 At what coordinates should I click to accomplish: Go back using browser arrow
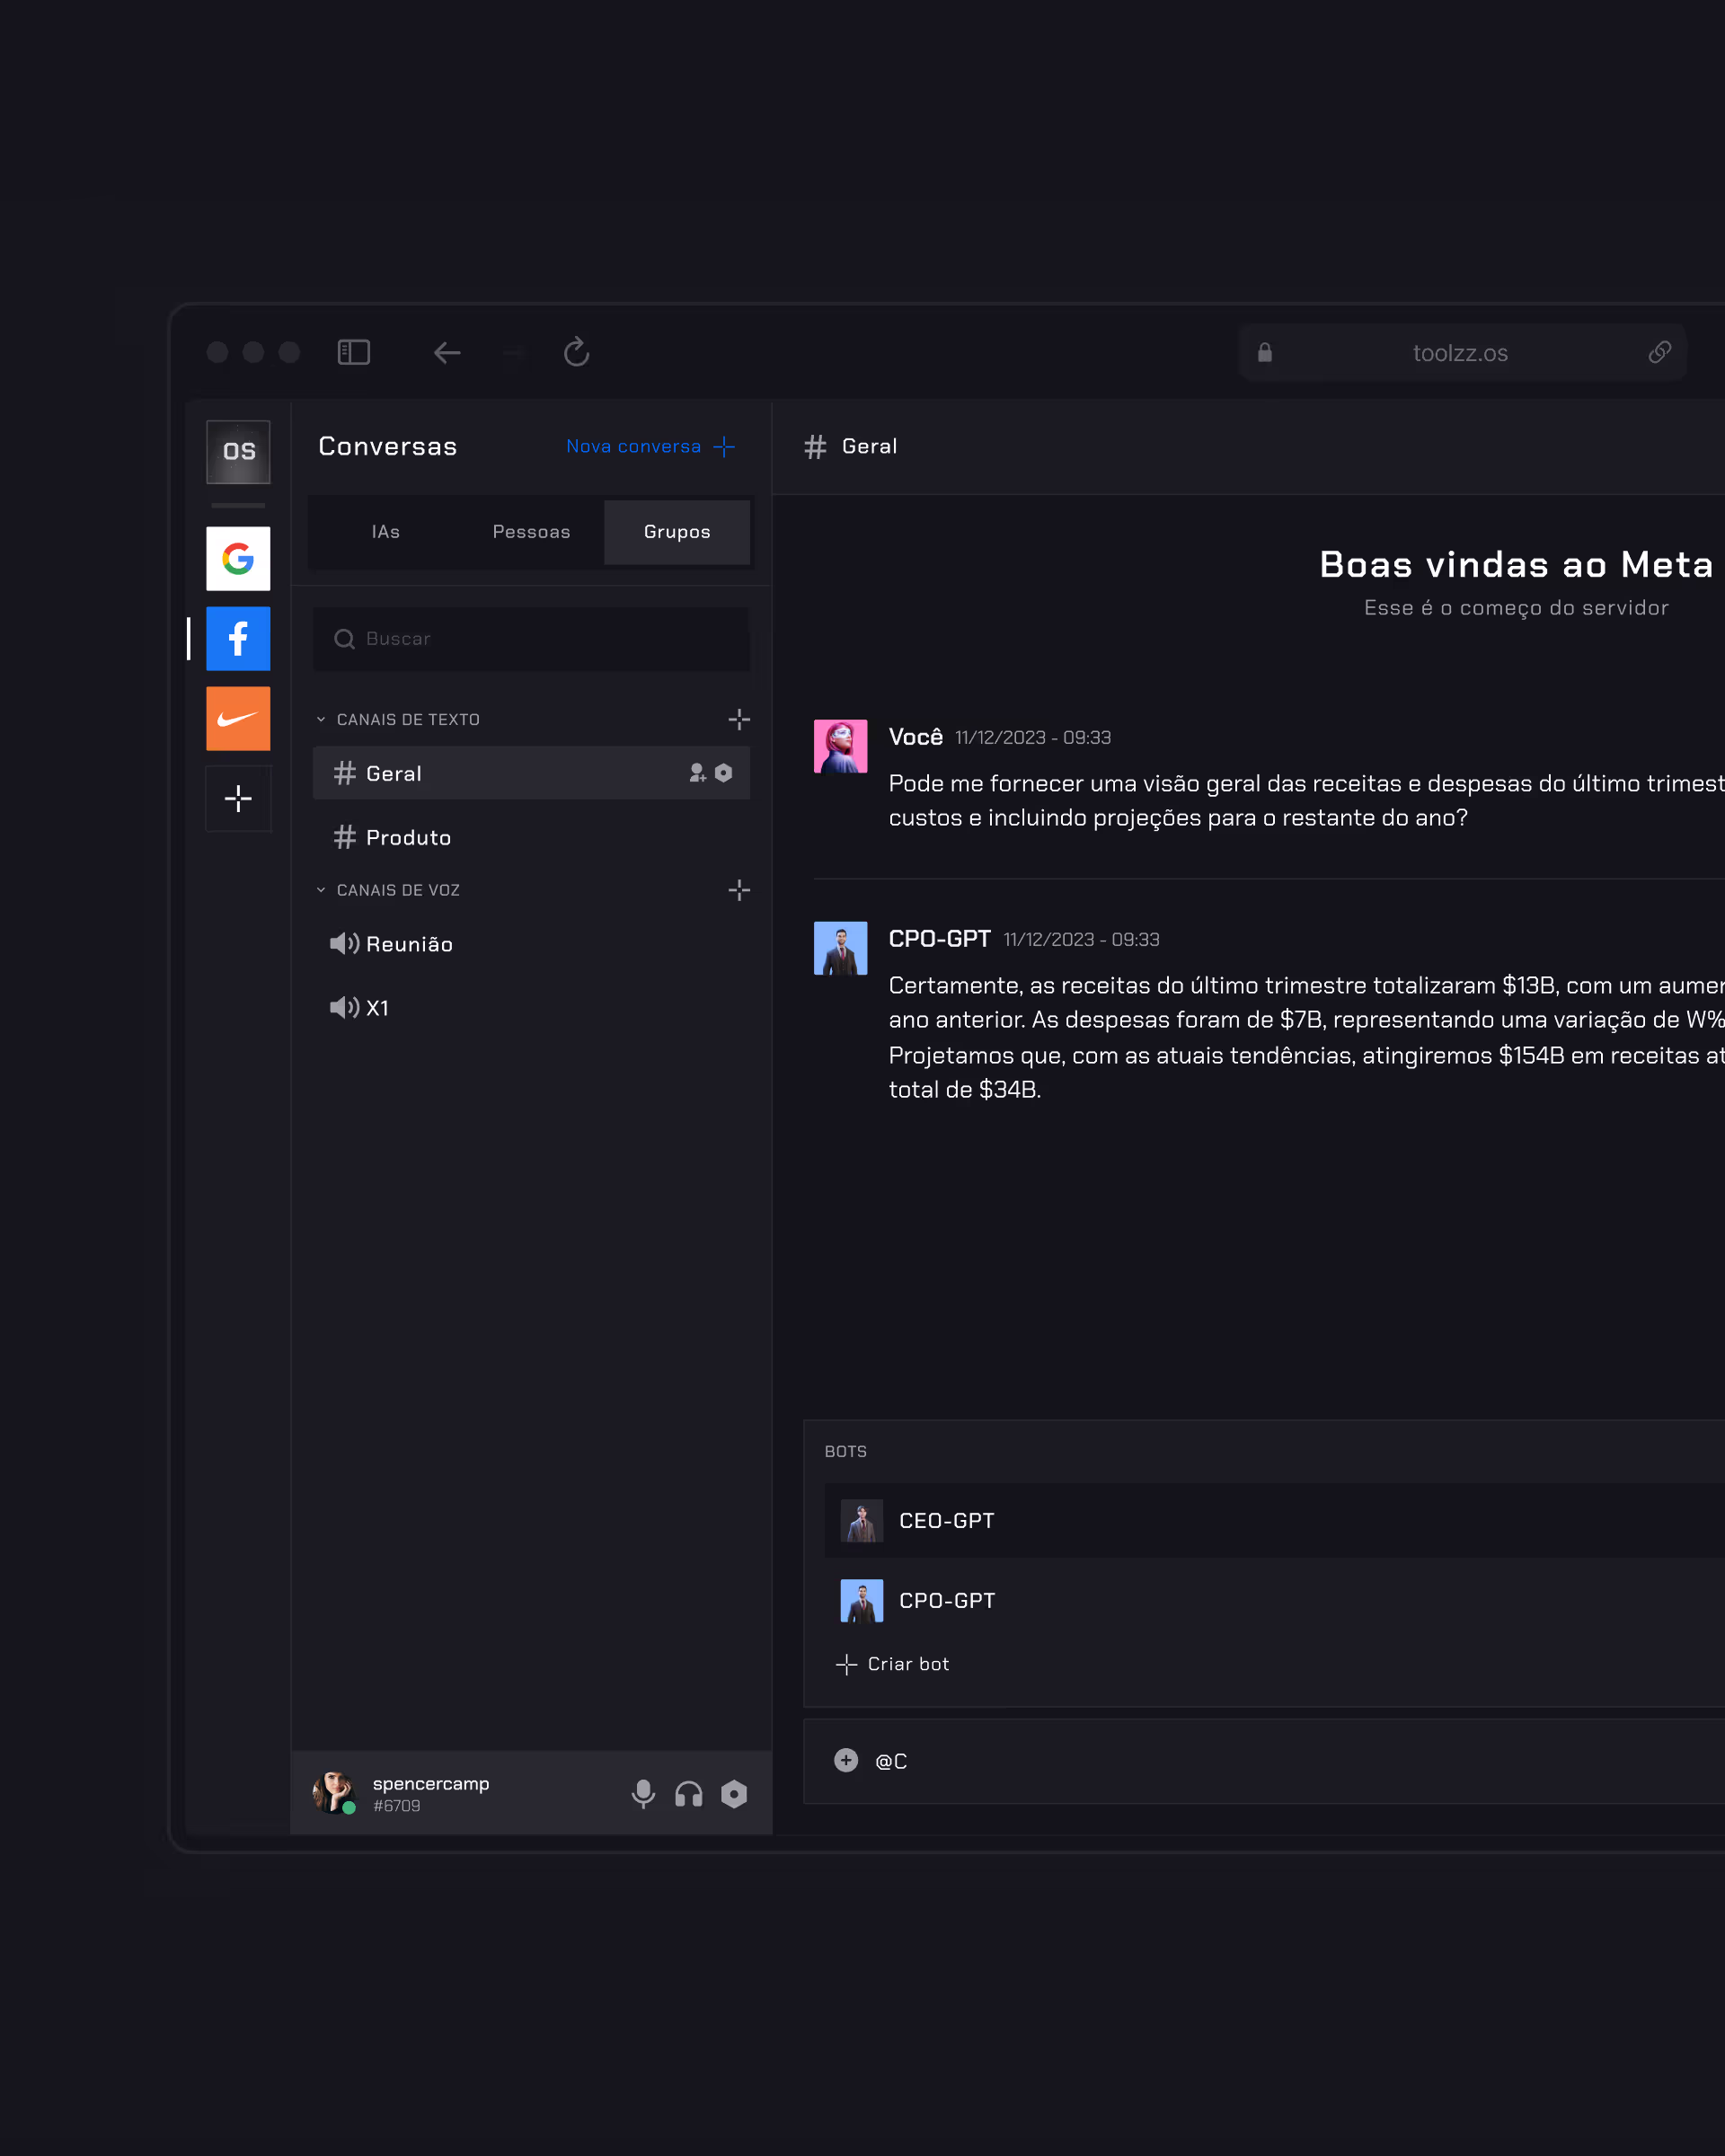point(447,352)
